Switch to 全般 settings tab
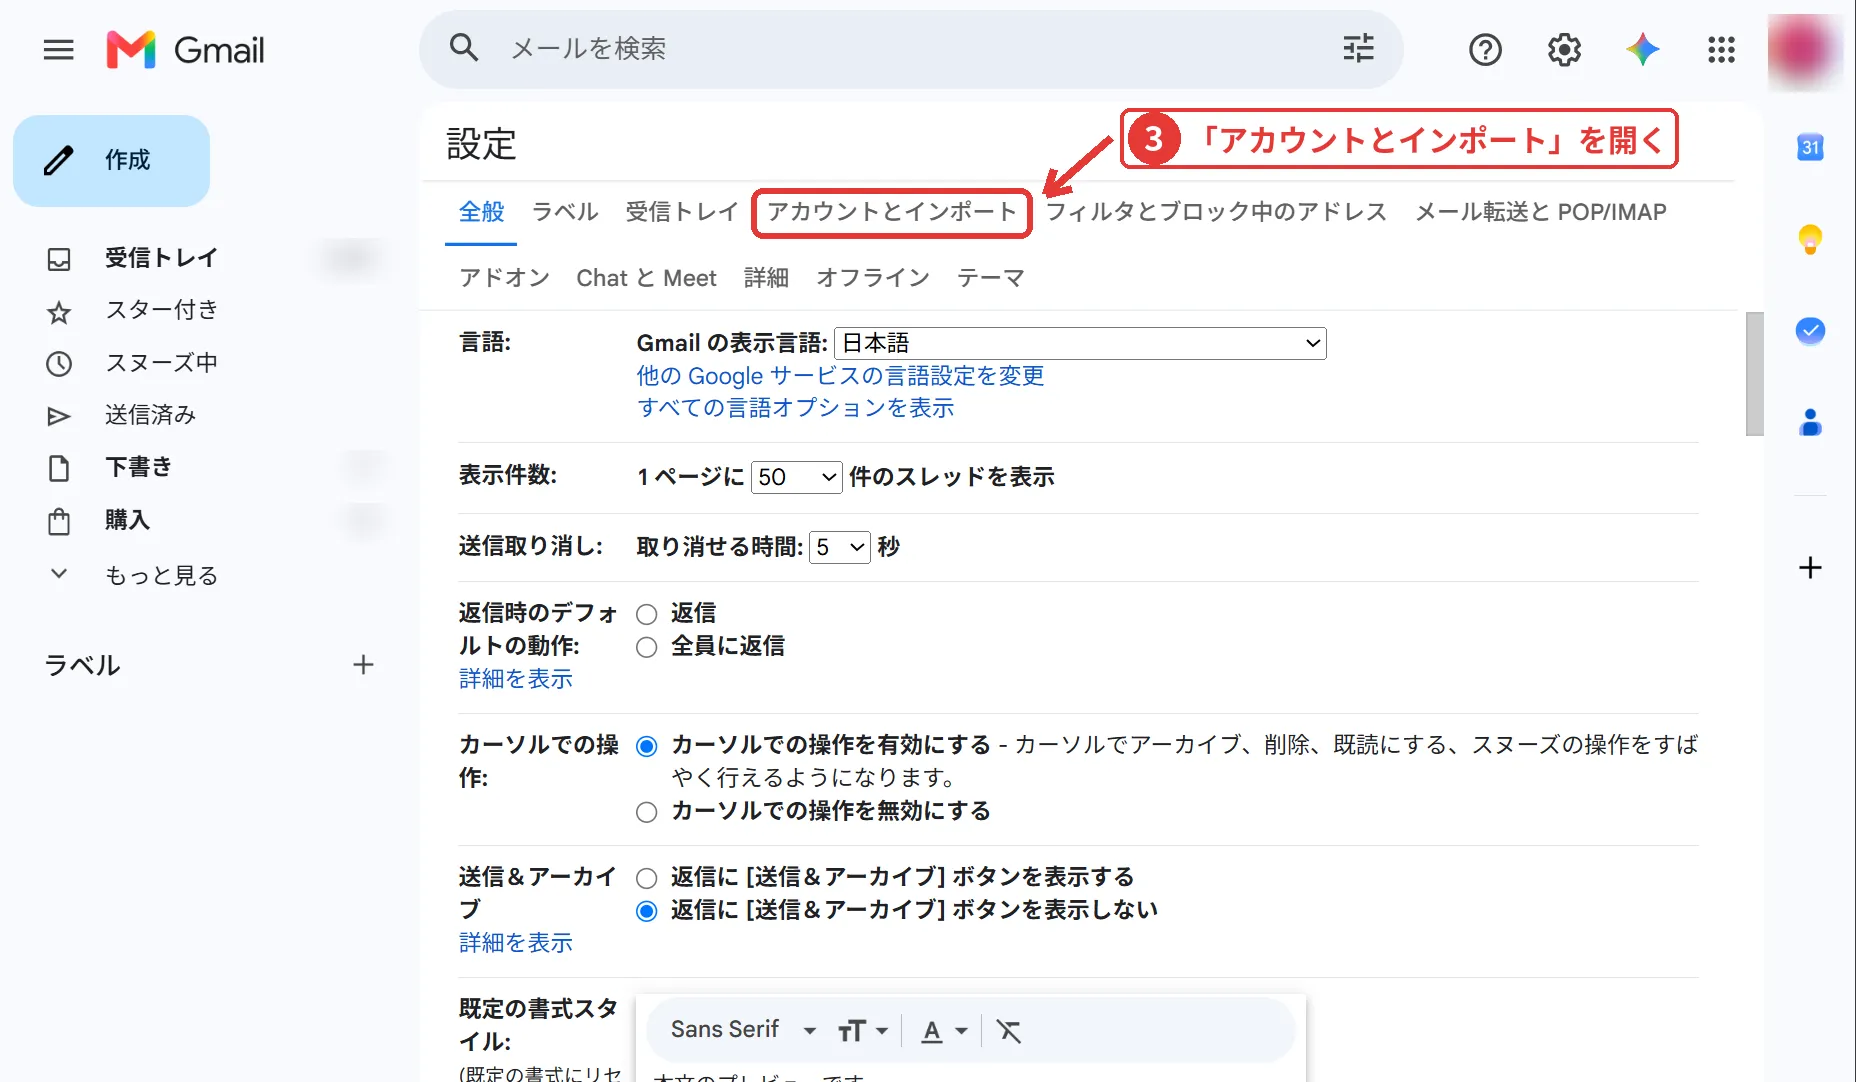Image resolution: width=1856 pixels, height=1082 pixels. (x=481, y=212)
